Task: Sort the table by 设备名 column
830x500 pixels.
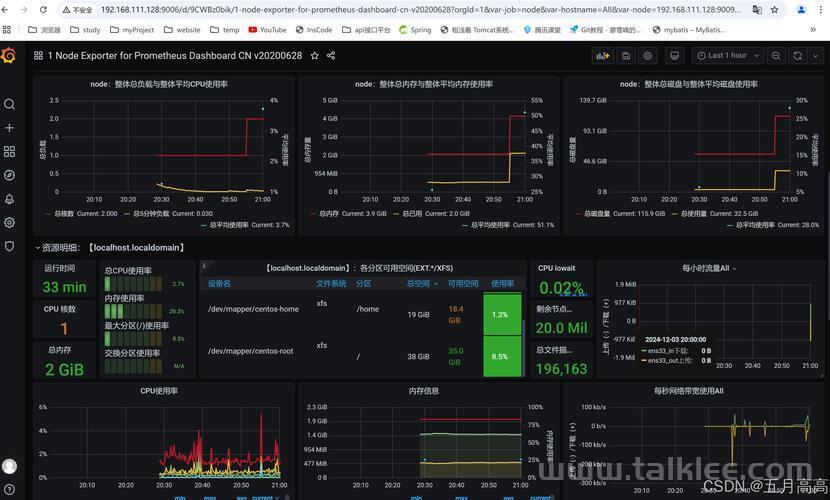Action: point(219,284)
